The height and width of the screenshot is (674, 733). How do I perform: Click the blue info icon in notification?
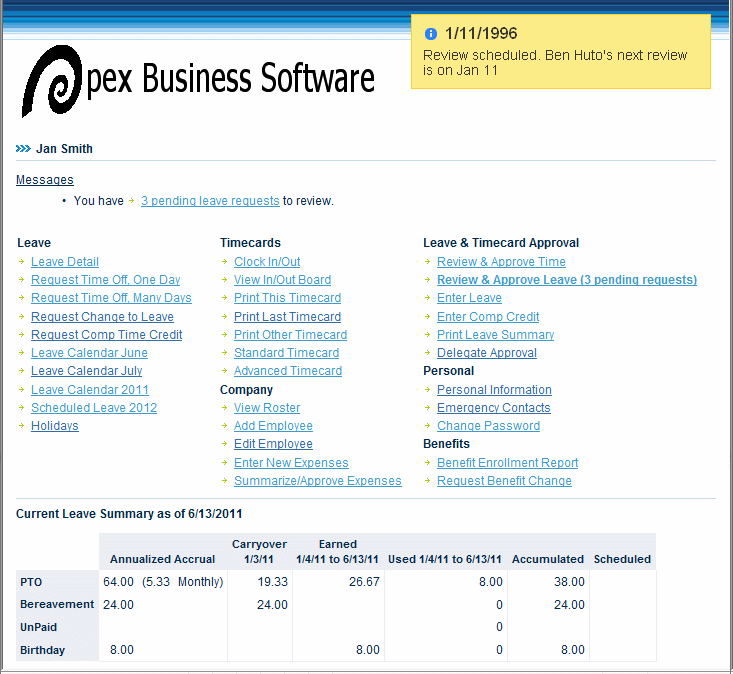430,34
